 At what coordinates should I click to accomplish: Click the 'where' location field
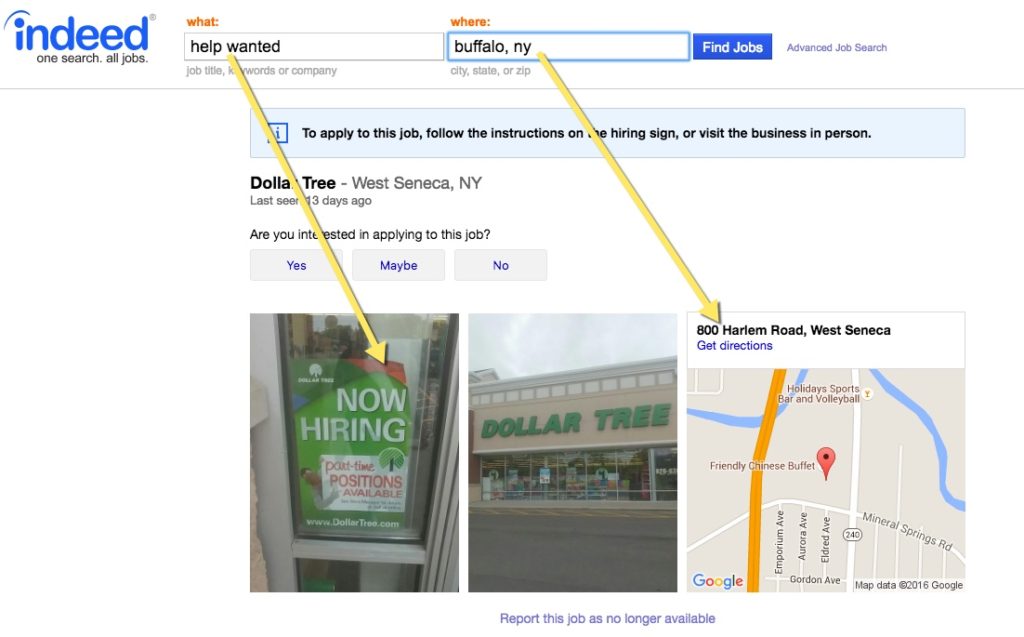pyautogui.click(x=568, y=46)
